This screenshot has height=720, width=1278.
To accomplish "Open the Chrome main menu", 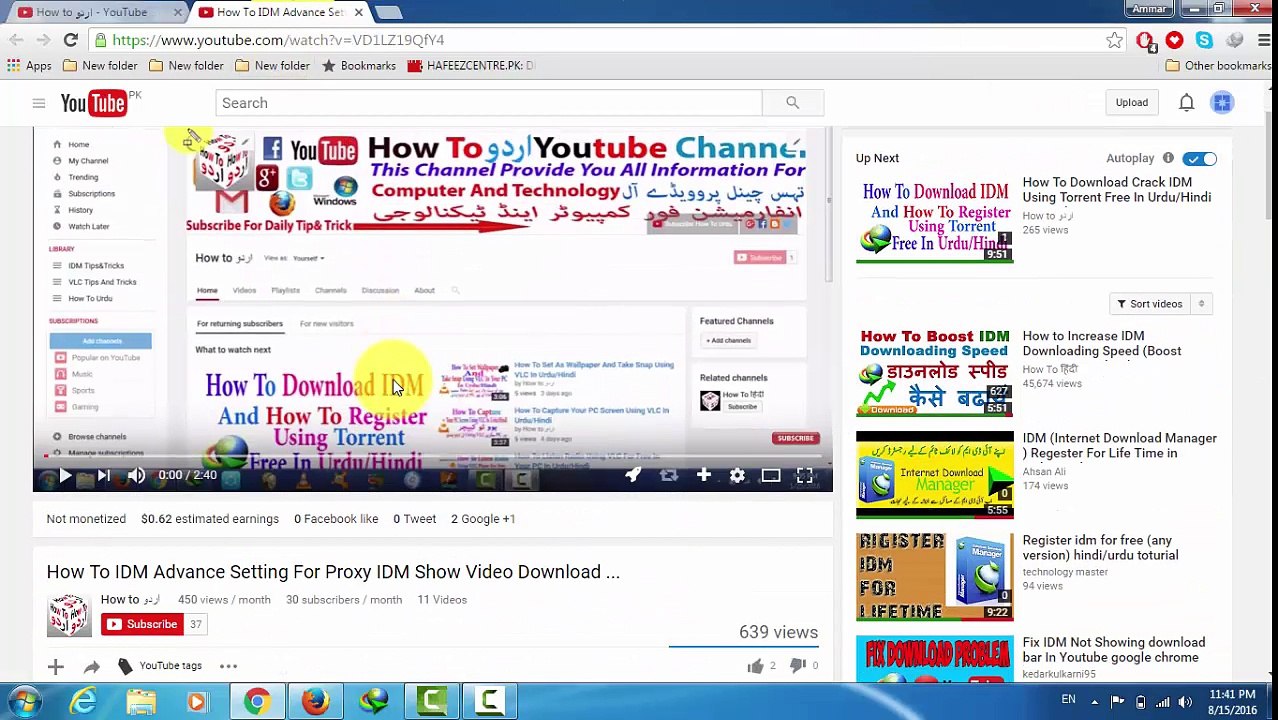I will [x=1264, y=40].
